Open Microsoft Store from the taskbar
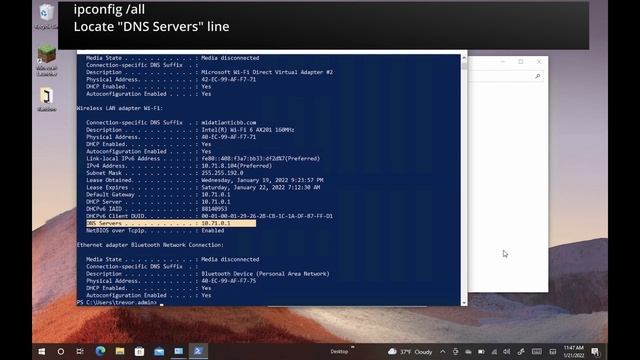Image resolution: width=640 pixels, height=360 pixels. tap(139, 351)
